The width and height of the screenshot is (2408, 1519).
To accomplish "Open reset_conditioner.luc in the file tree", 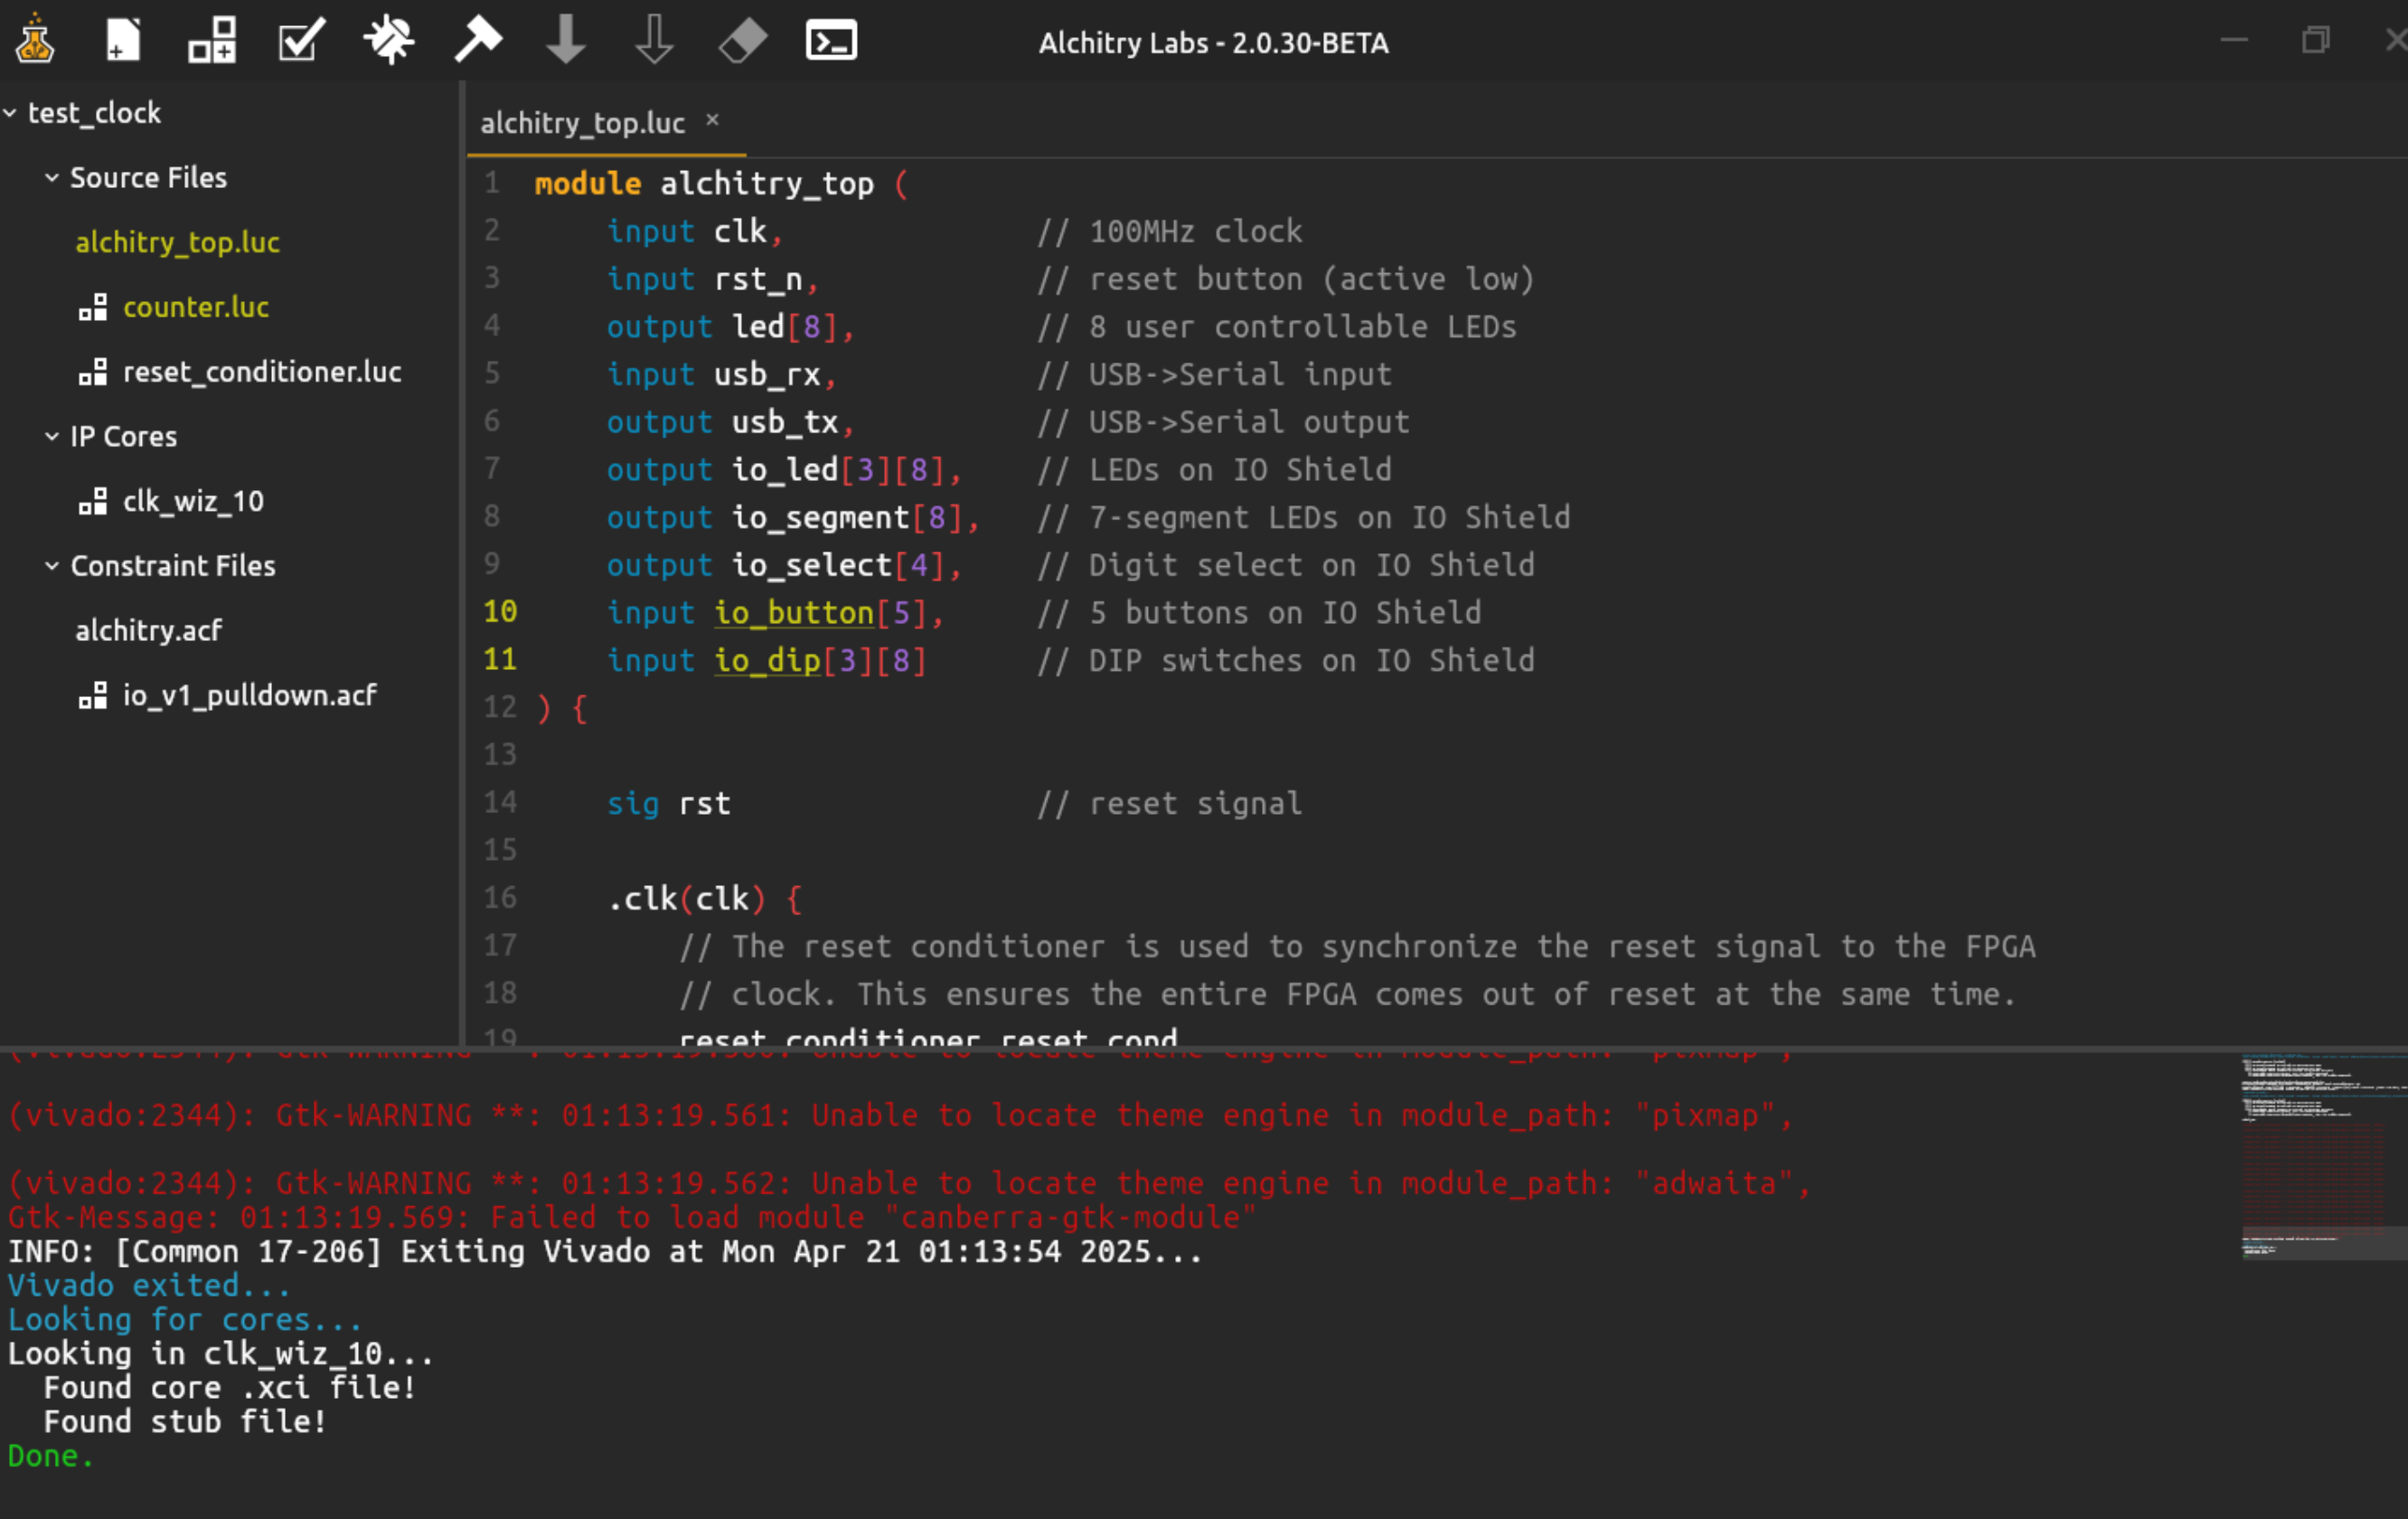I will 261,372.
